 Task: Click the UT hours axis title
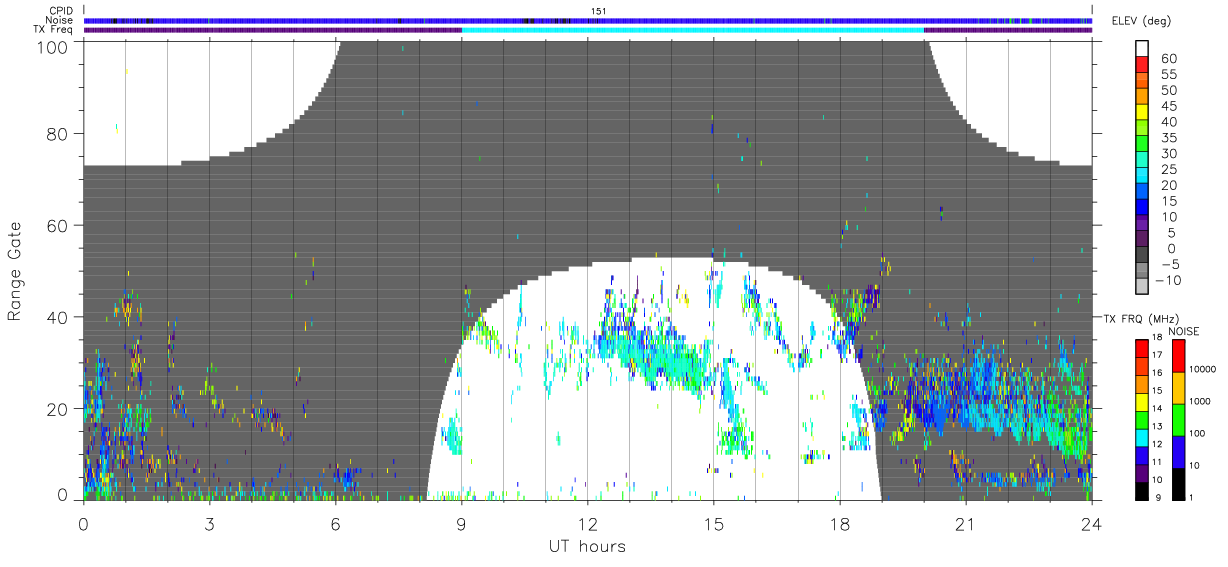587,546
